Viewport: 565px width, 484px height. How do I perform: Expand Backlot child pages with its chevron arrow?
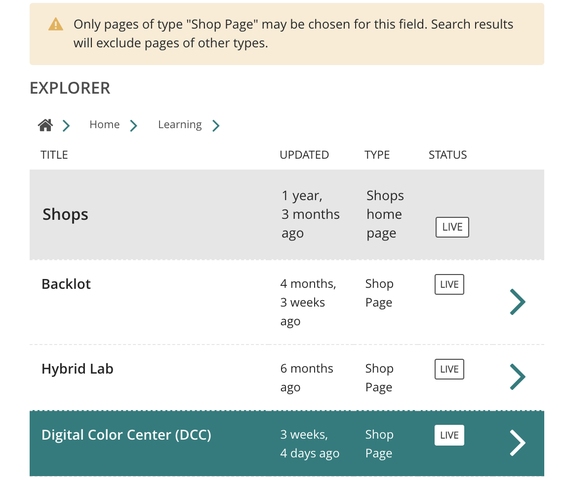(x=518, y=302)
